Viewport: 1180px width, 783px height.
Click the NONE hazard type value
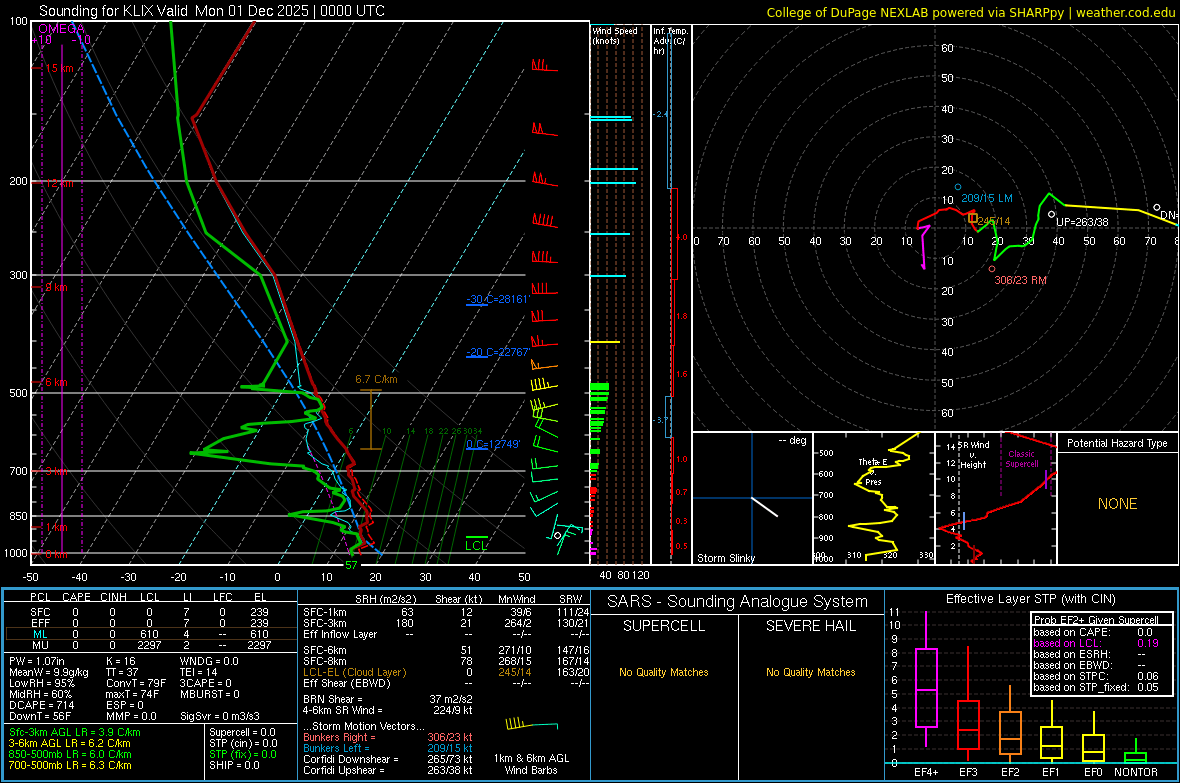[x=1117, y=504]
